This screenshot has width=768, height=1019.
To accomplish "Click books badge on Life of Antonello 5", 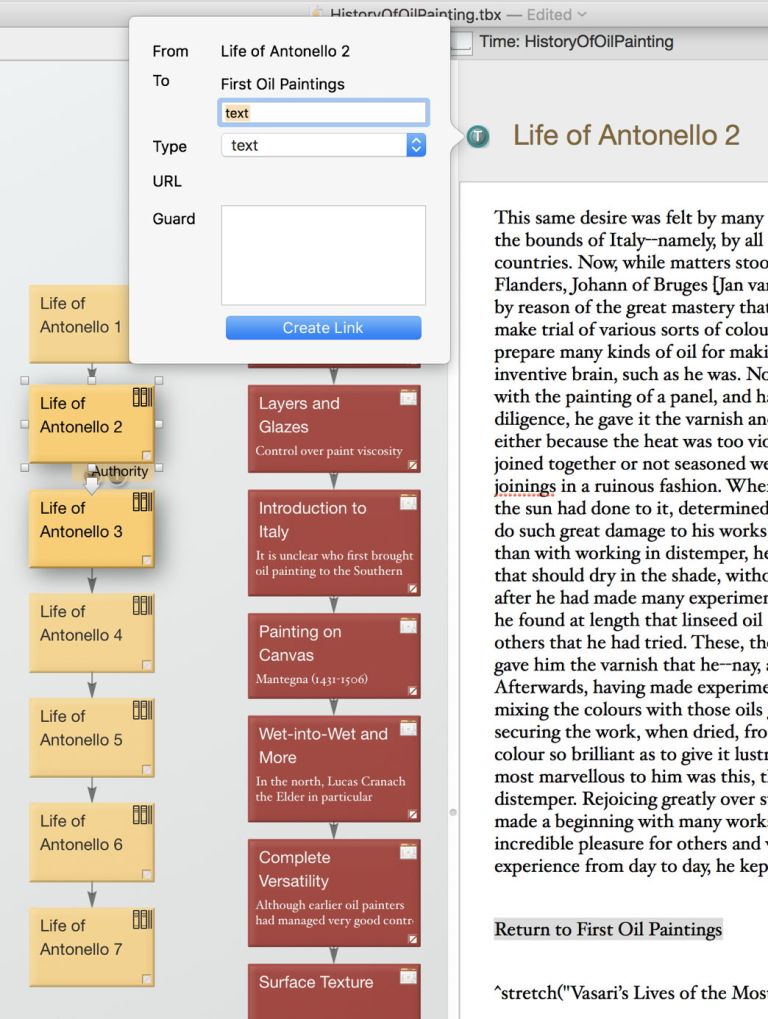I will 142,710.
